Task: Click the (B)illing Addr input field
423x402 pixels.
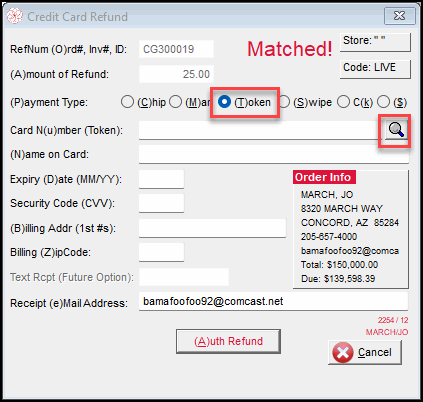Action: point(212,228)
